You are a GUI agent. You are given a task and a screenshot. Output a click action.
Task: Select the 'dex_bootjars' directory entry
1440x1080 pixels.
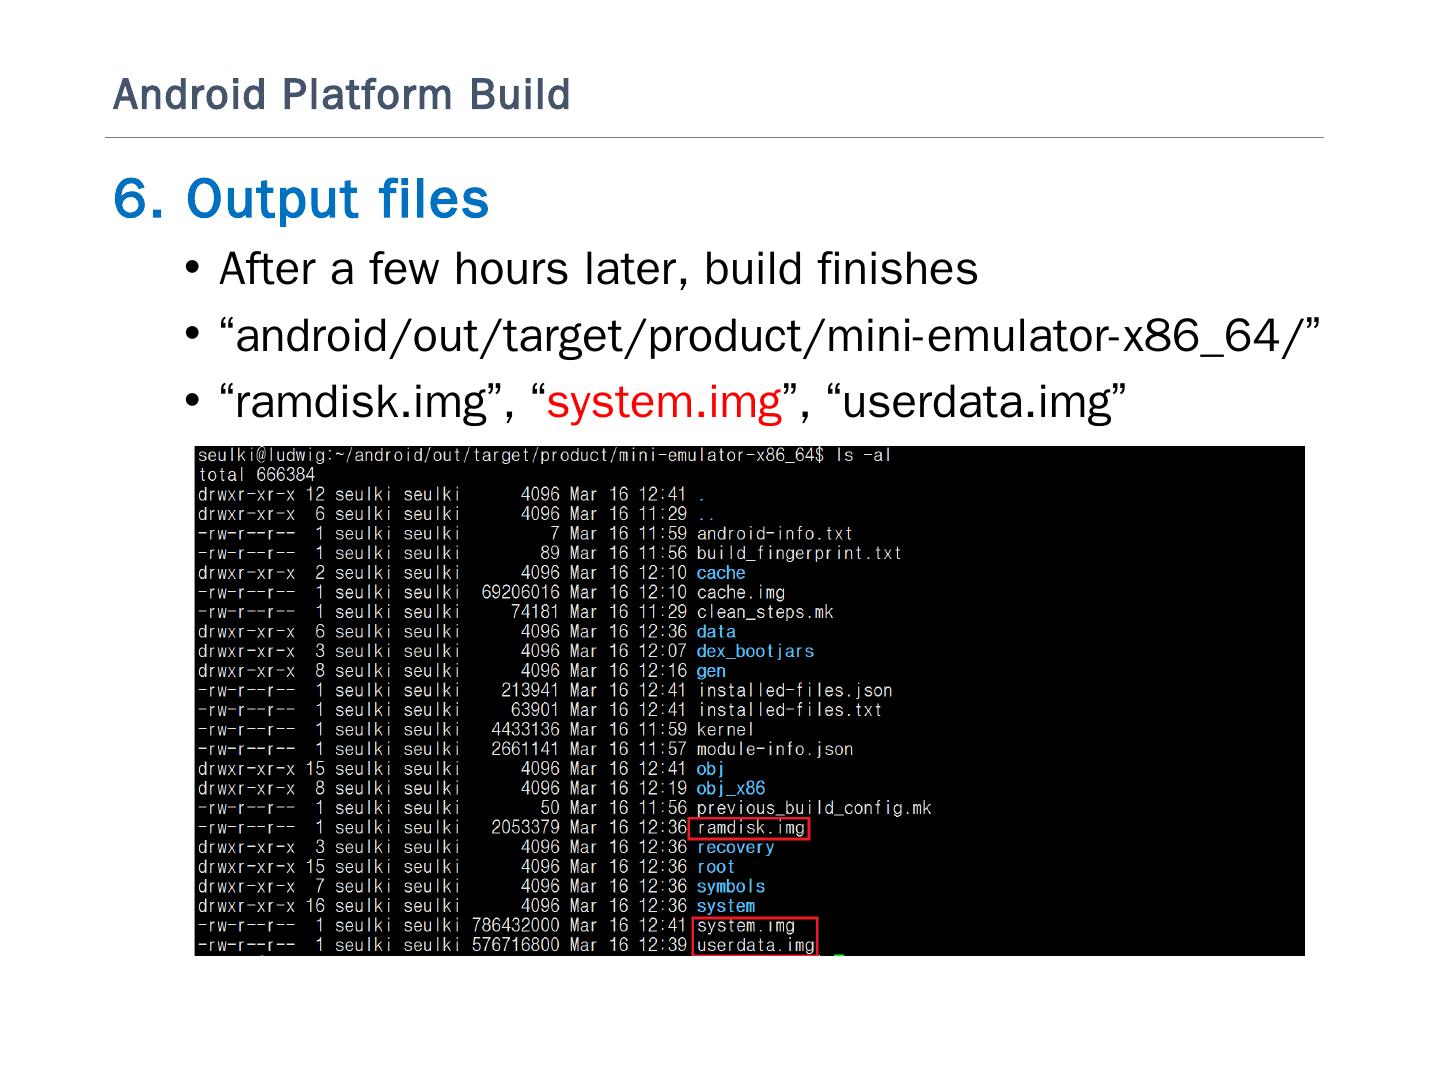[x=755, y=651]
